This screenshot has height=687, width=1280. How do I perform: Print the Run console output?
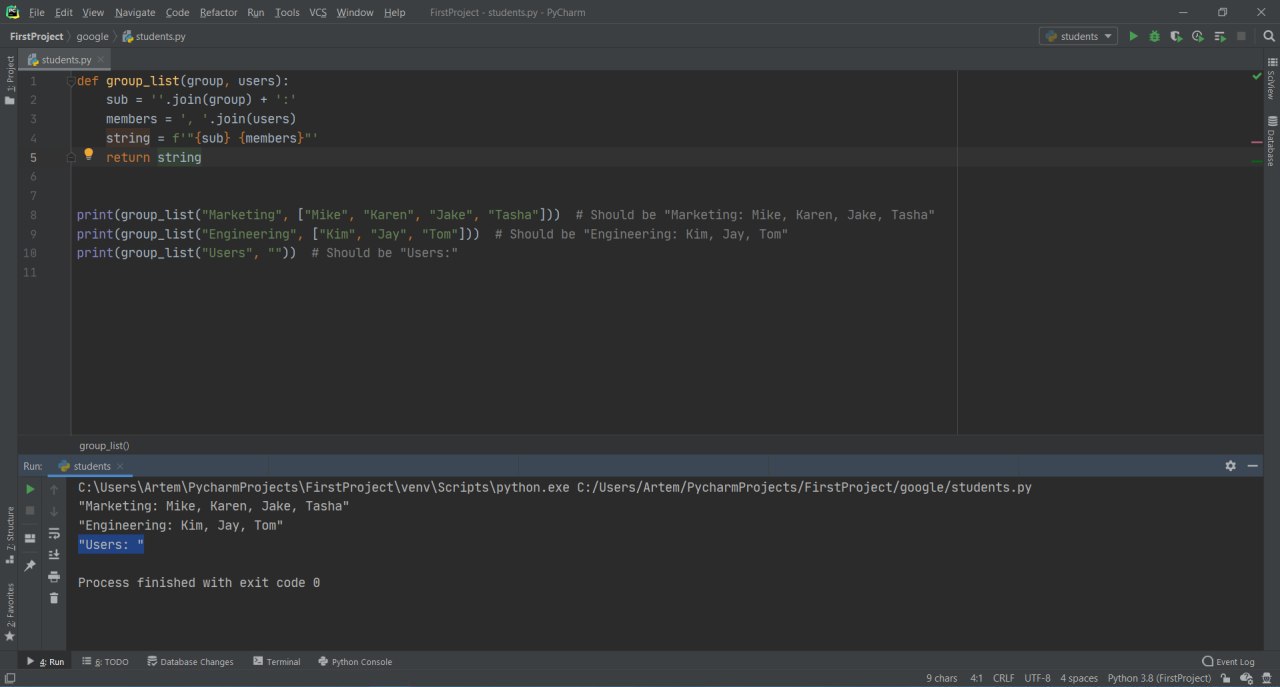click(x=54, y=577)
